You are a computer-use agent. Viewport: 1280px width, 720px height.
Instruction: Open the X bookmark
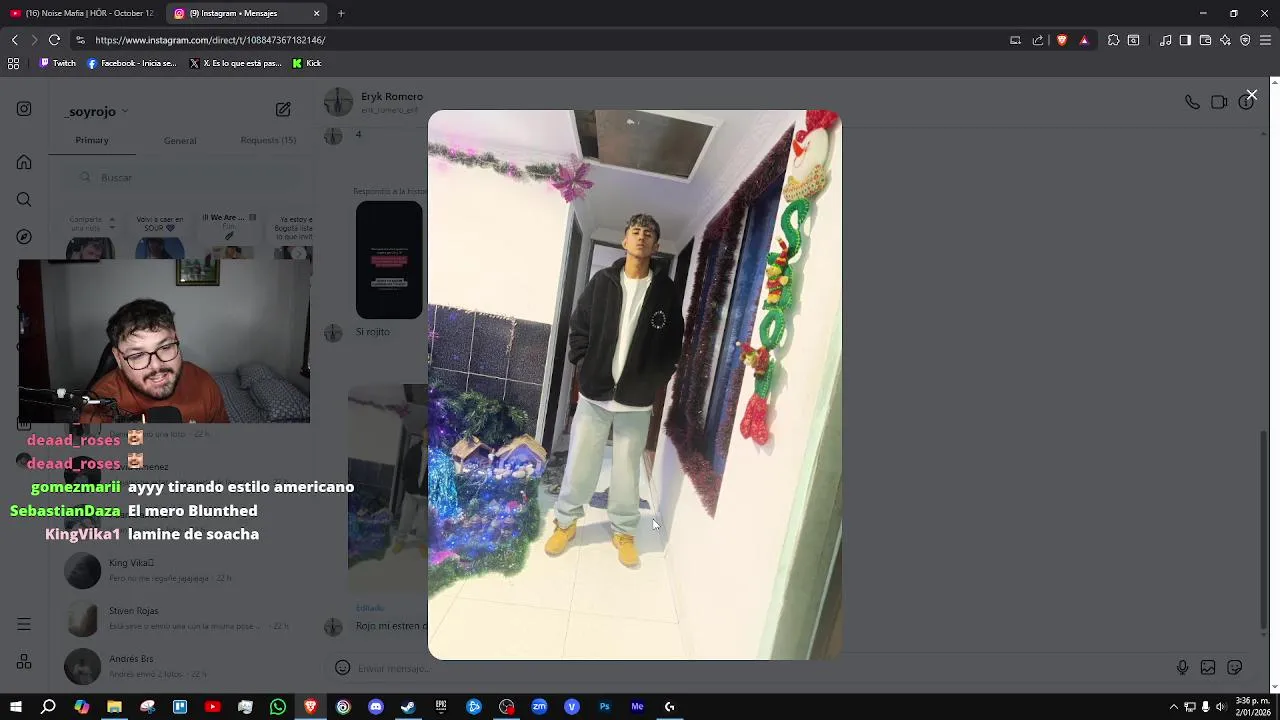pyautogui.click(x=235, y=63)
